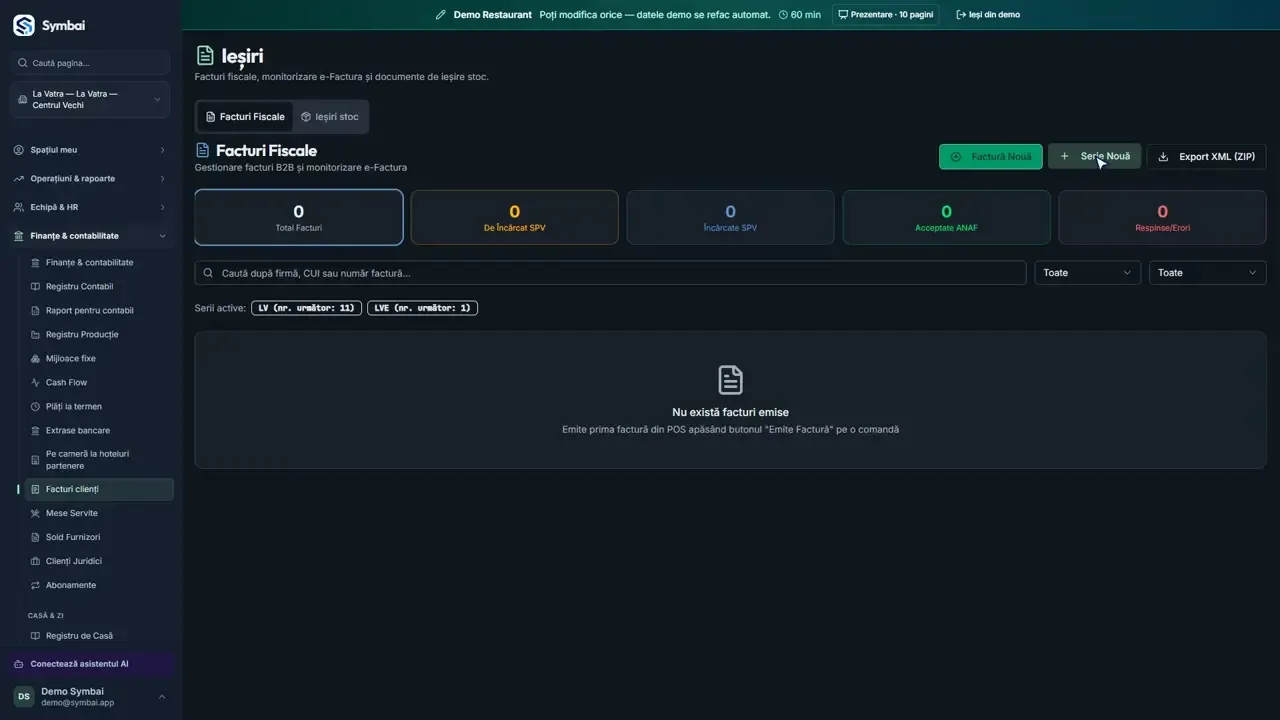Click the Caută pagina search box
Viewport: 1280px width, 720px height.
pyautogui.click(x=90, y=63)
